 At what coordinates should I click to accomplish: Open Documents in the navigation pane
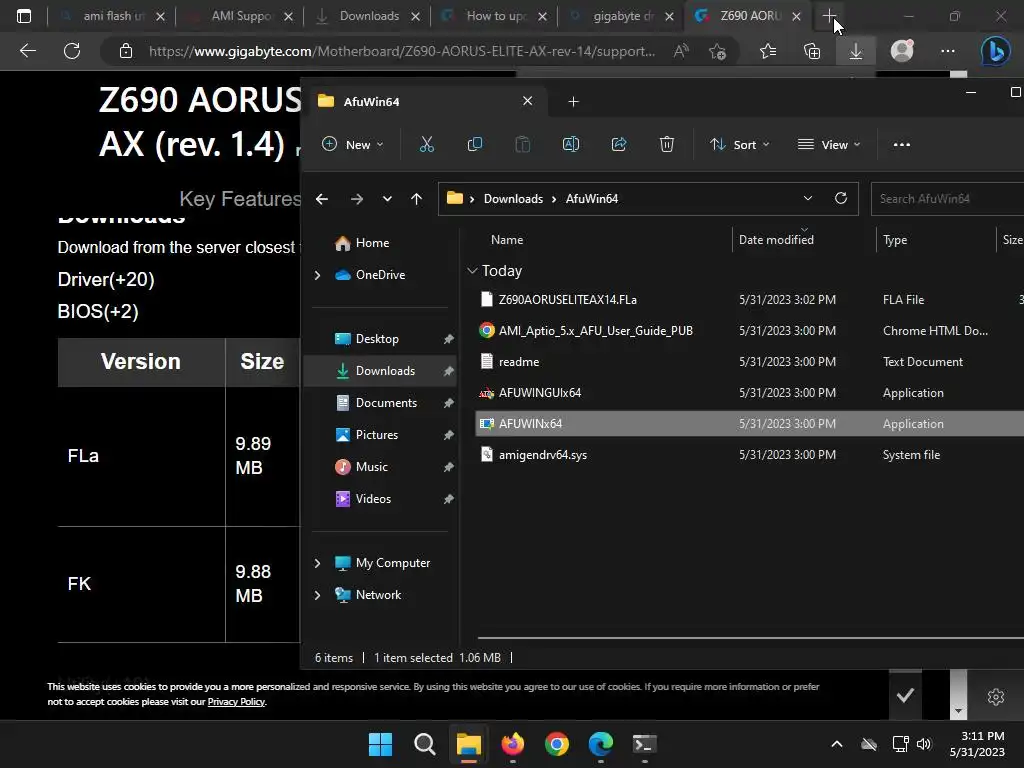click(x=386, y=403)
